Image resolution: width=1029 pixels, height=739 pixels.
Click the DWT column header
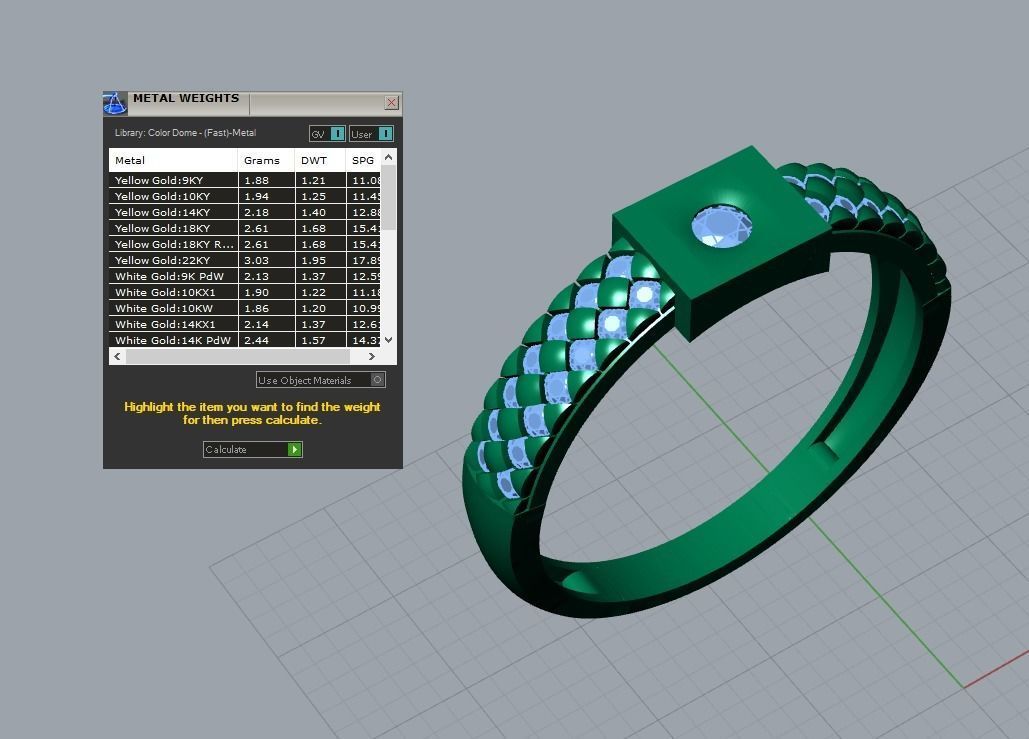pyautogui.click(x=320, y=160)
